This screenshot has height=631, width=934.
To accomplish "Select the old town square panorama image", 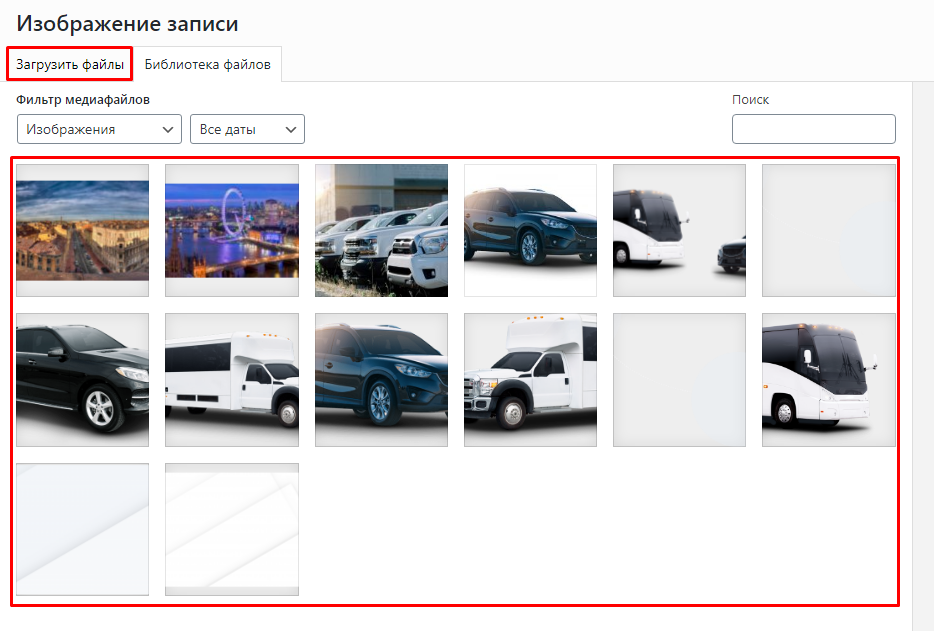I will pyautogui.click(x=82, y=231).
